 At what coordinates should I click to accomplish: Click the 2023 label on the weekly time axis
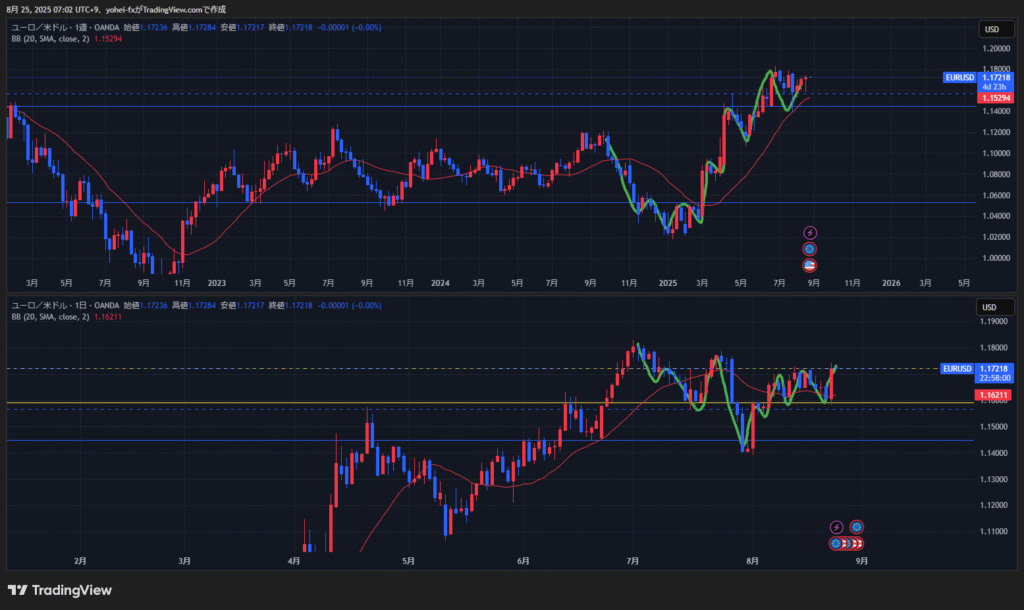217,283
